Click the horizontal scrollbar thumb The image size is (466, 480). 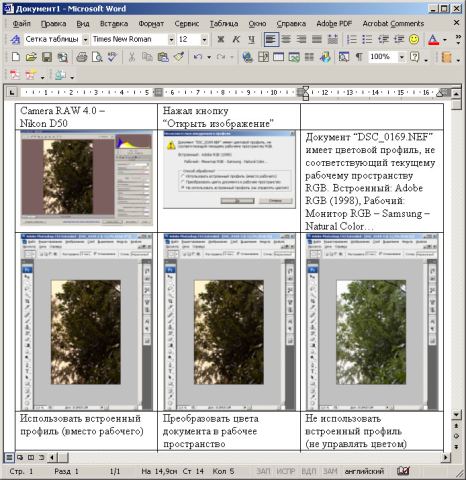63,457
